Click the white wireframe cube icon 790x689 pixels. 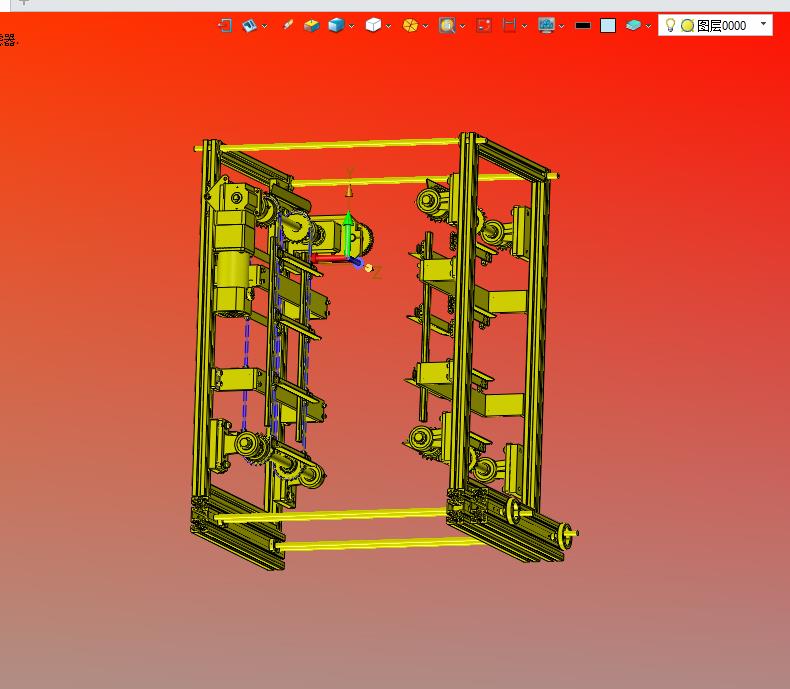coord(373,25)
